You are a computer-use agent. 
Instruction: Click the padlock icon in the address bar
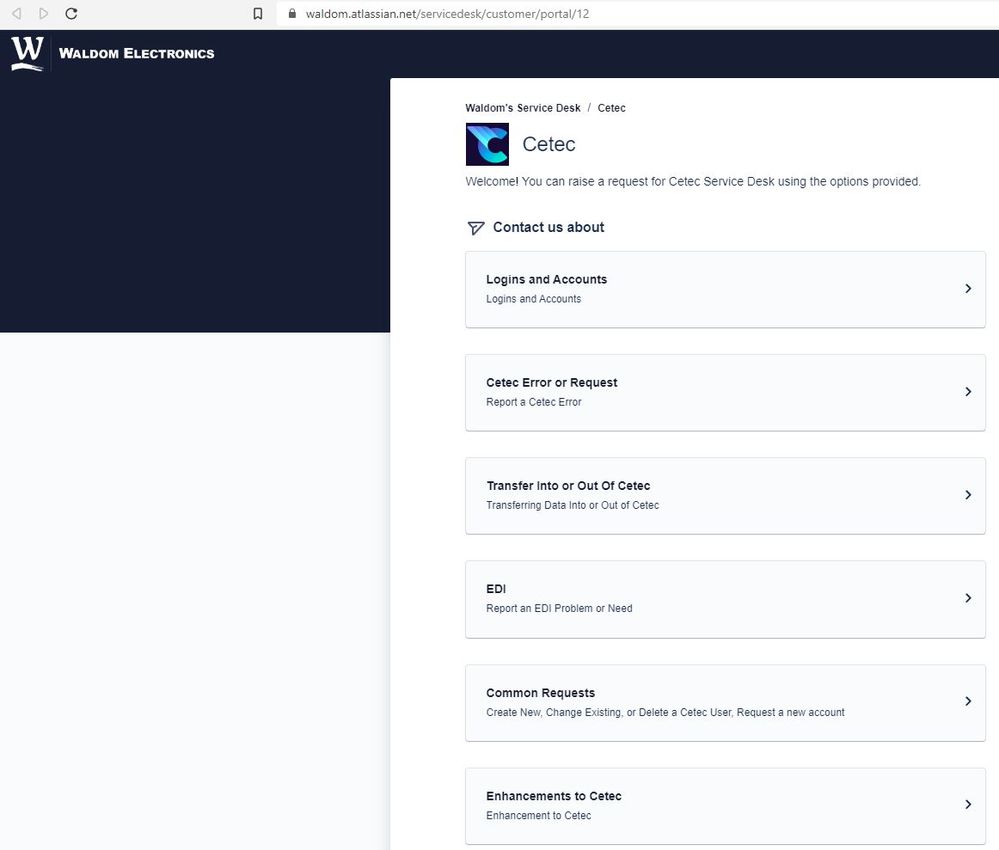coord(291,14)
